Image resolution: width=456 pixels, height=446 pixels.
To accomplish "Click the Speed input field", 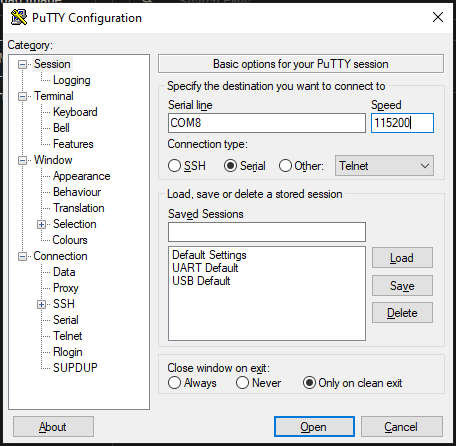I will pos(402,123).
